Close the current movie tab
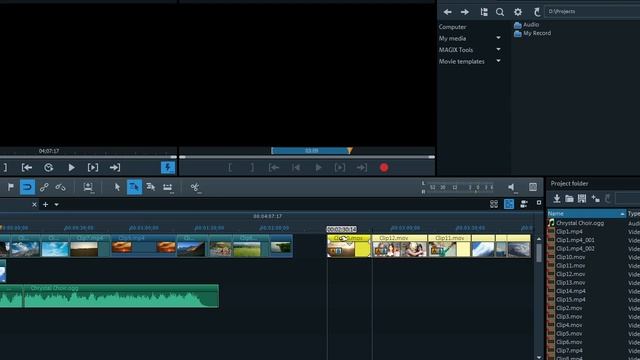Viewport: 640px width, 360px height. (34, 204)
